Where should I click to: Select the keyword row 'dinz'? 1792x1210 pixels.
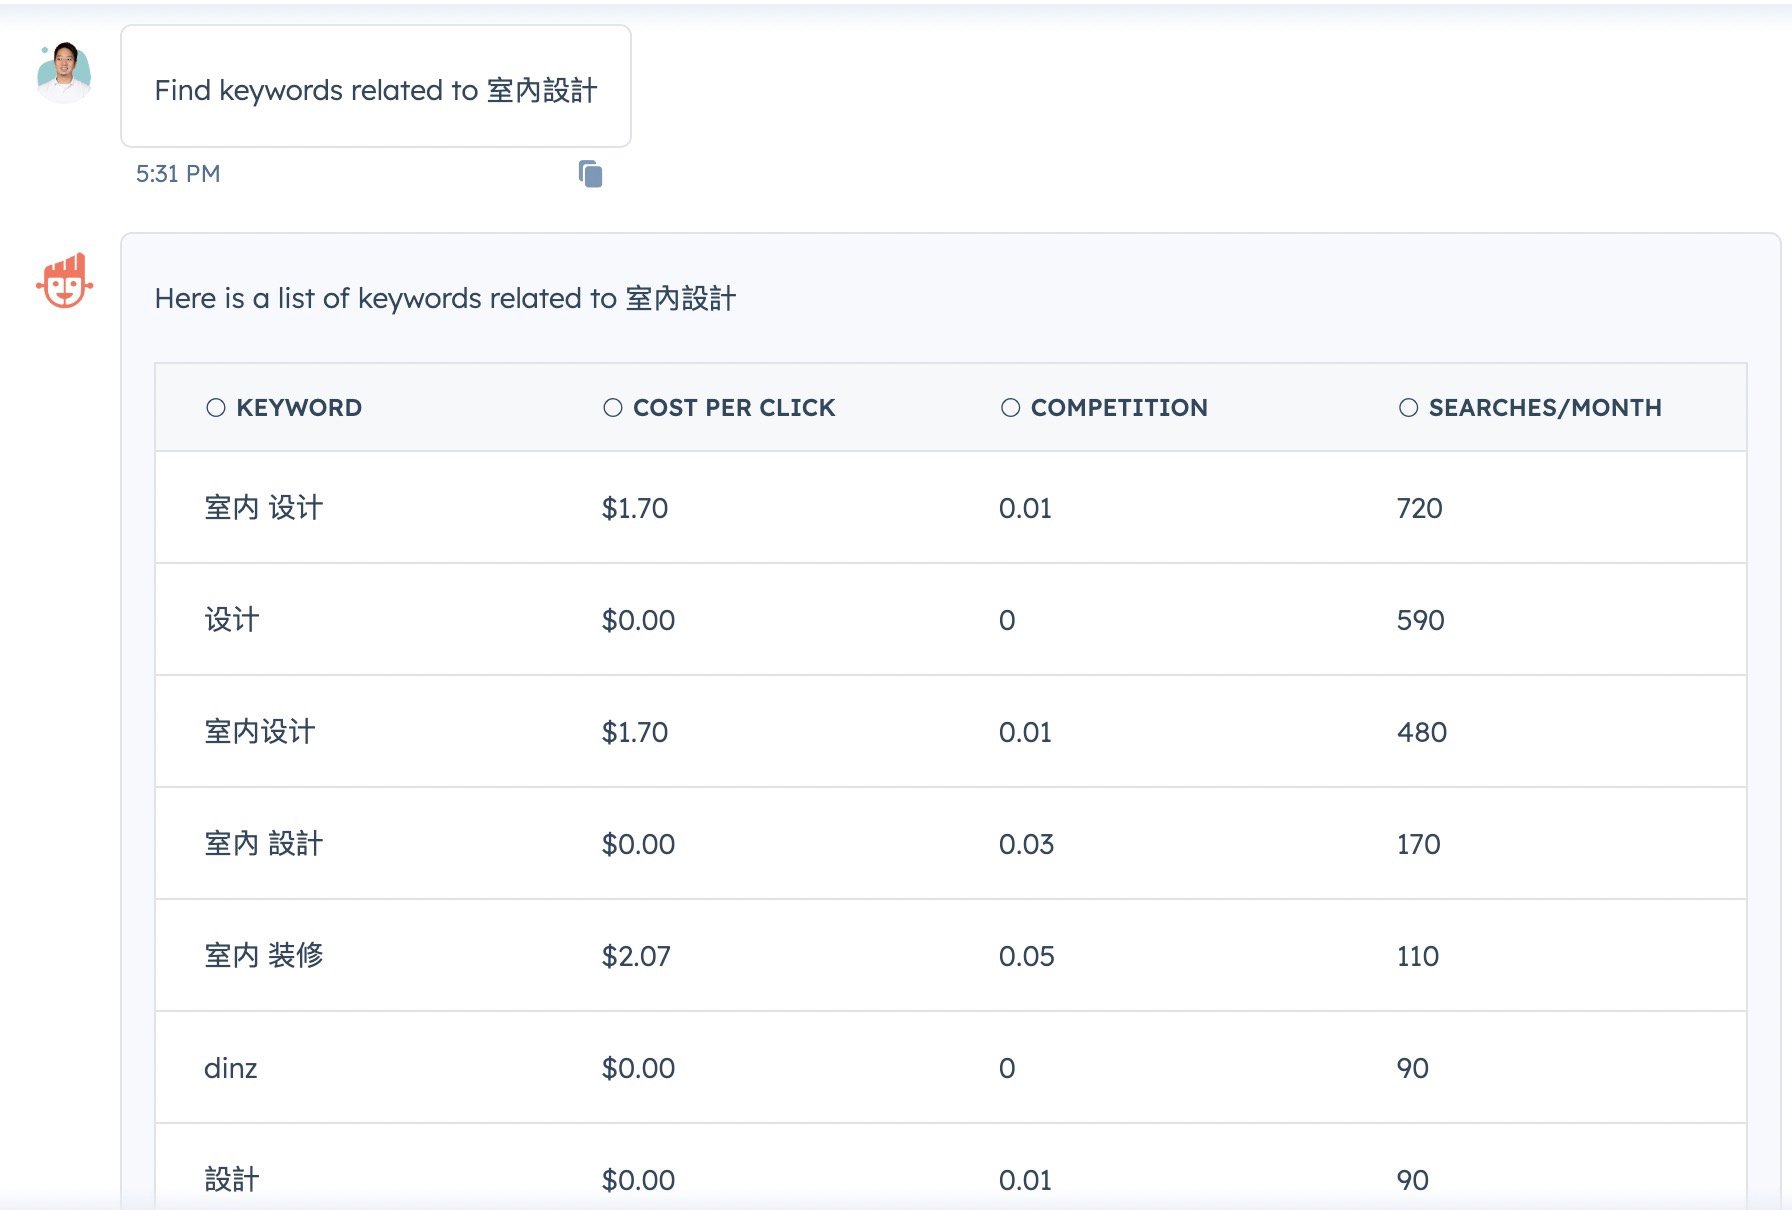pyautogui.click(x=231, y=1068)
